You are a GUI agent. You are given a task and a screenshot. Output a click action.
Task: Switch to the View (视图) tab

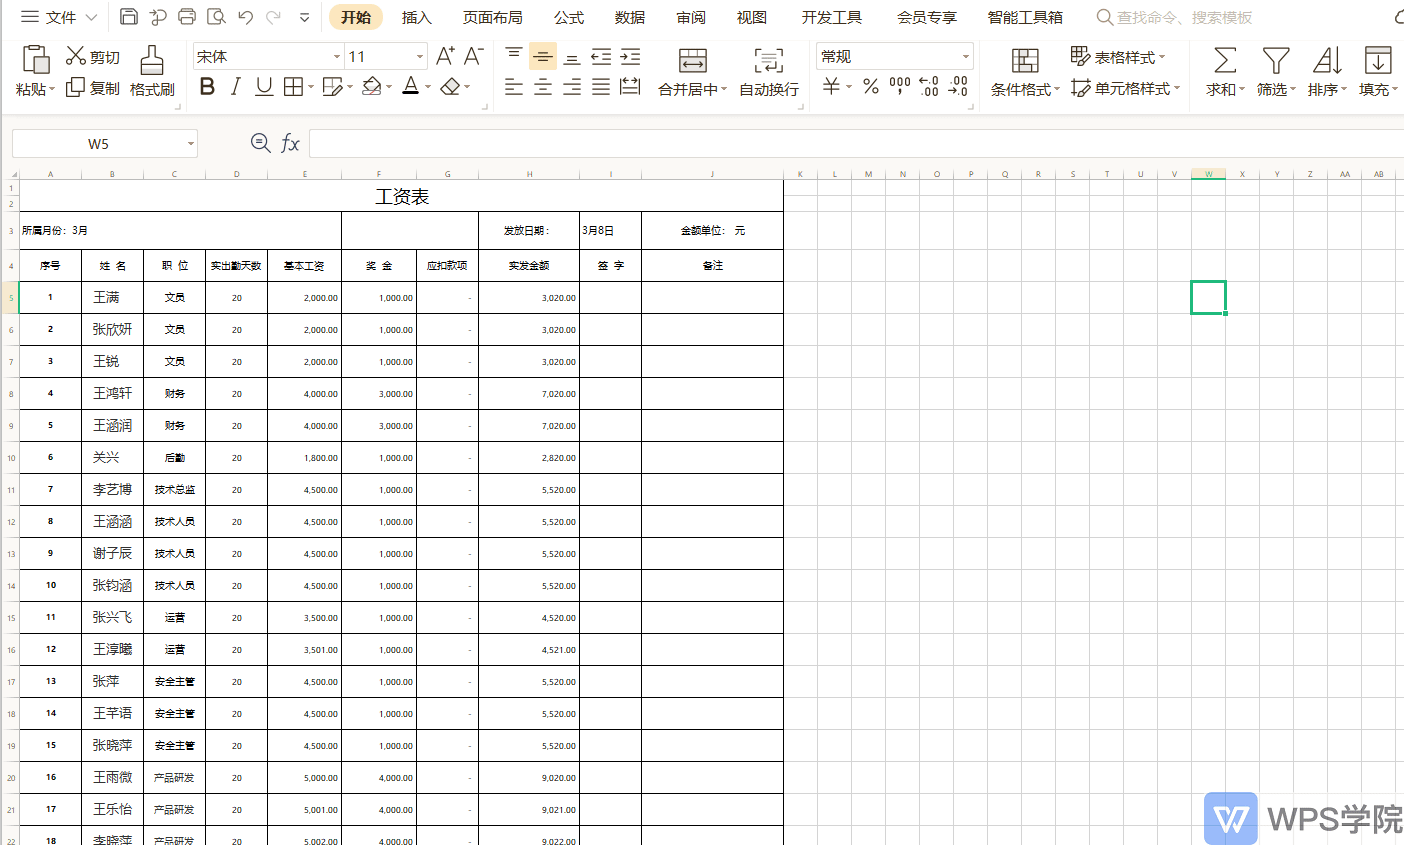coord(752,17)
